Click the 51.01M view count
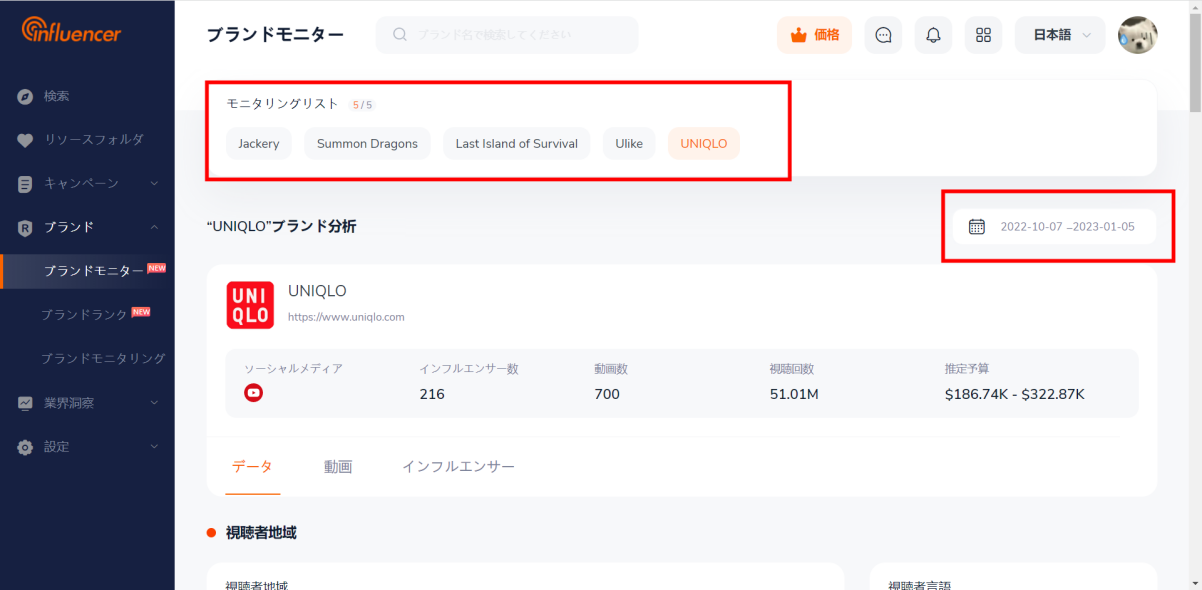The height and width of the screenshot is (590, 1202). [794, 394]
